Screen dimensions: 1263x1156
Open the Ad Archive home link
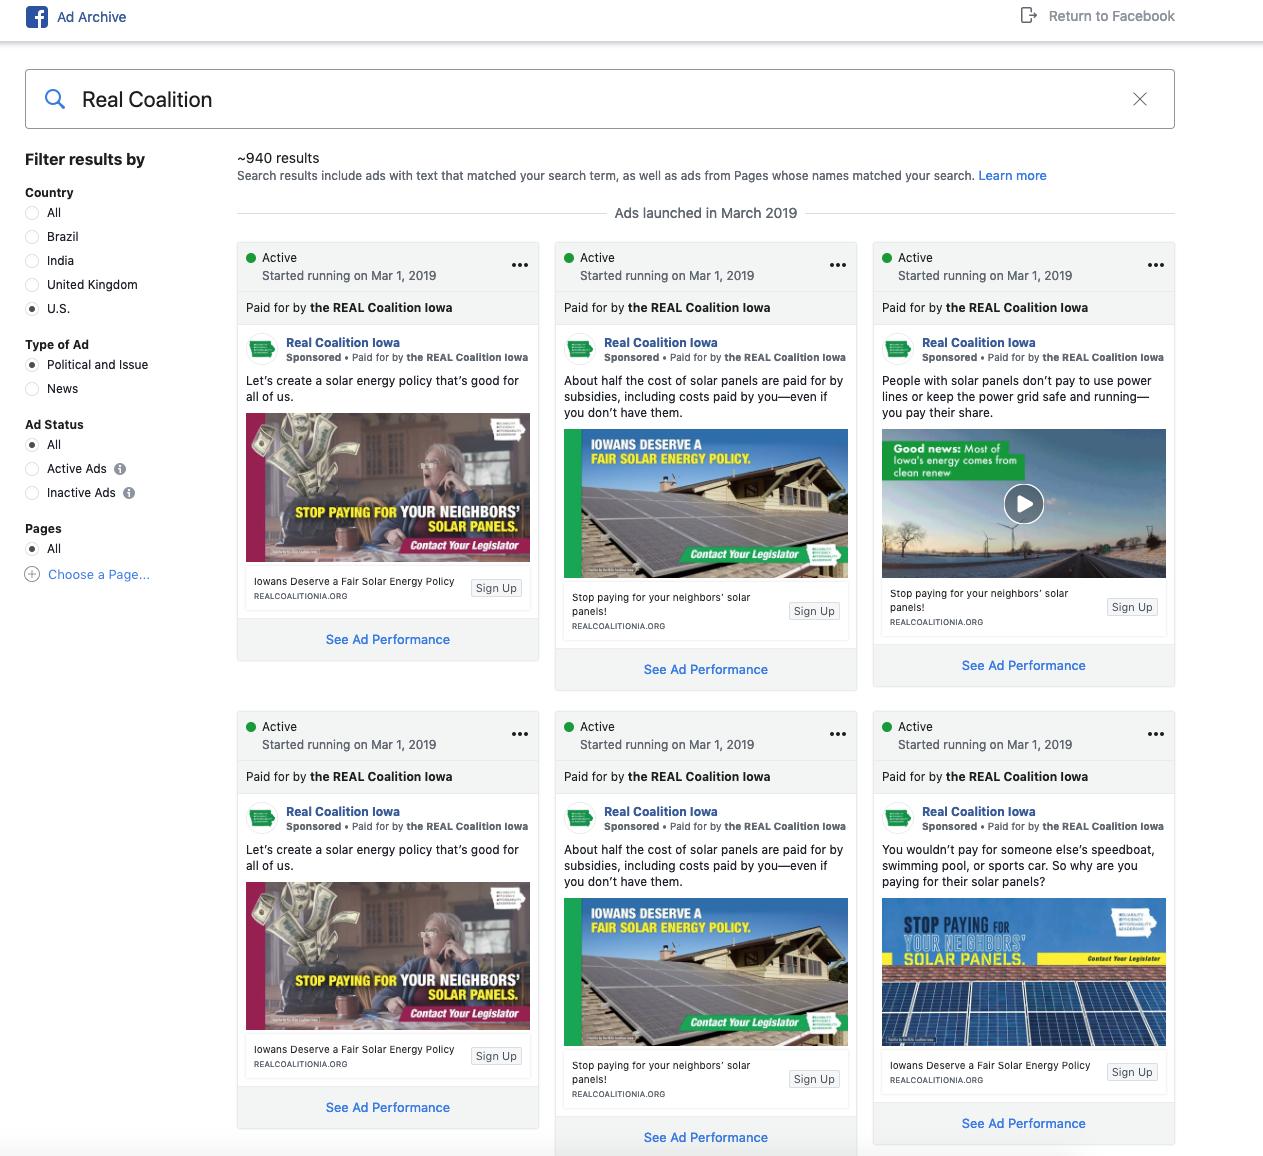point(91,17)
